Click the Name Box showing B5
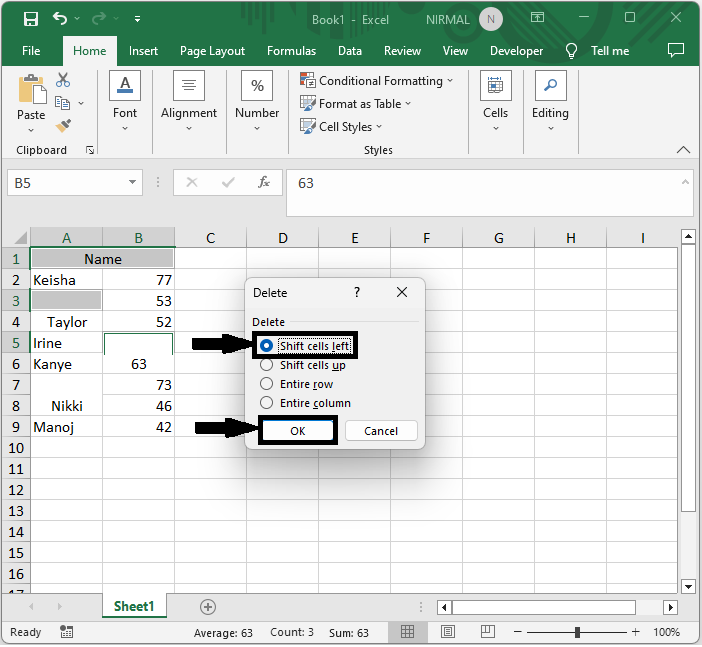 tap(75, 182)
